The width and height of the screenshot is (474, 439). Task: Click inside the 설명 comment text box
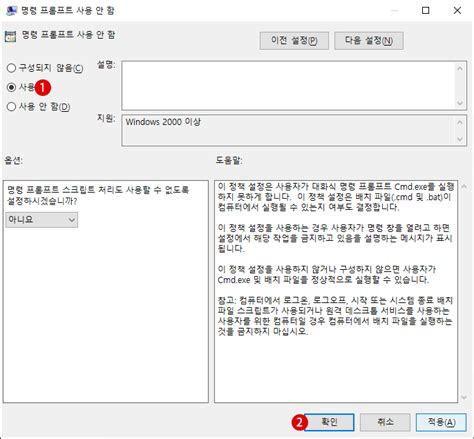click(288, 85)
